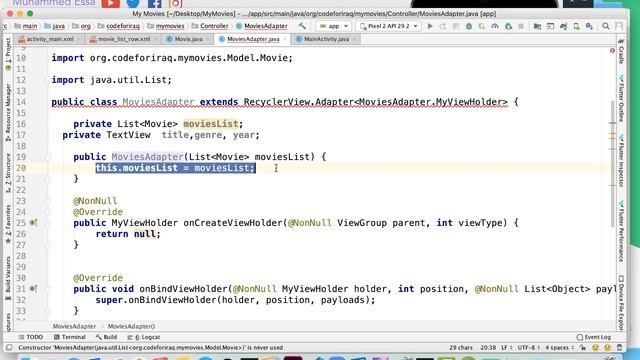Open the AVD Manager phone icon
The height and width of the screenshot is (360, 640).
click(x=576, y=26)
